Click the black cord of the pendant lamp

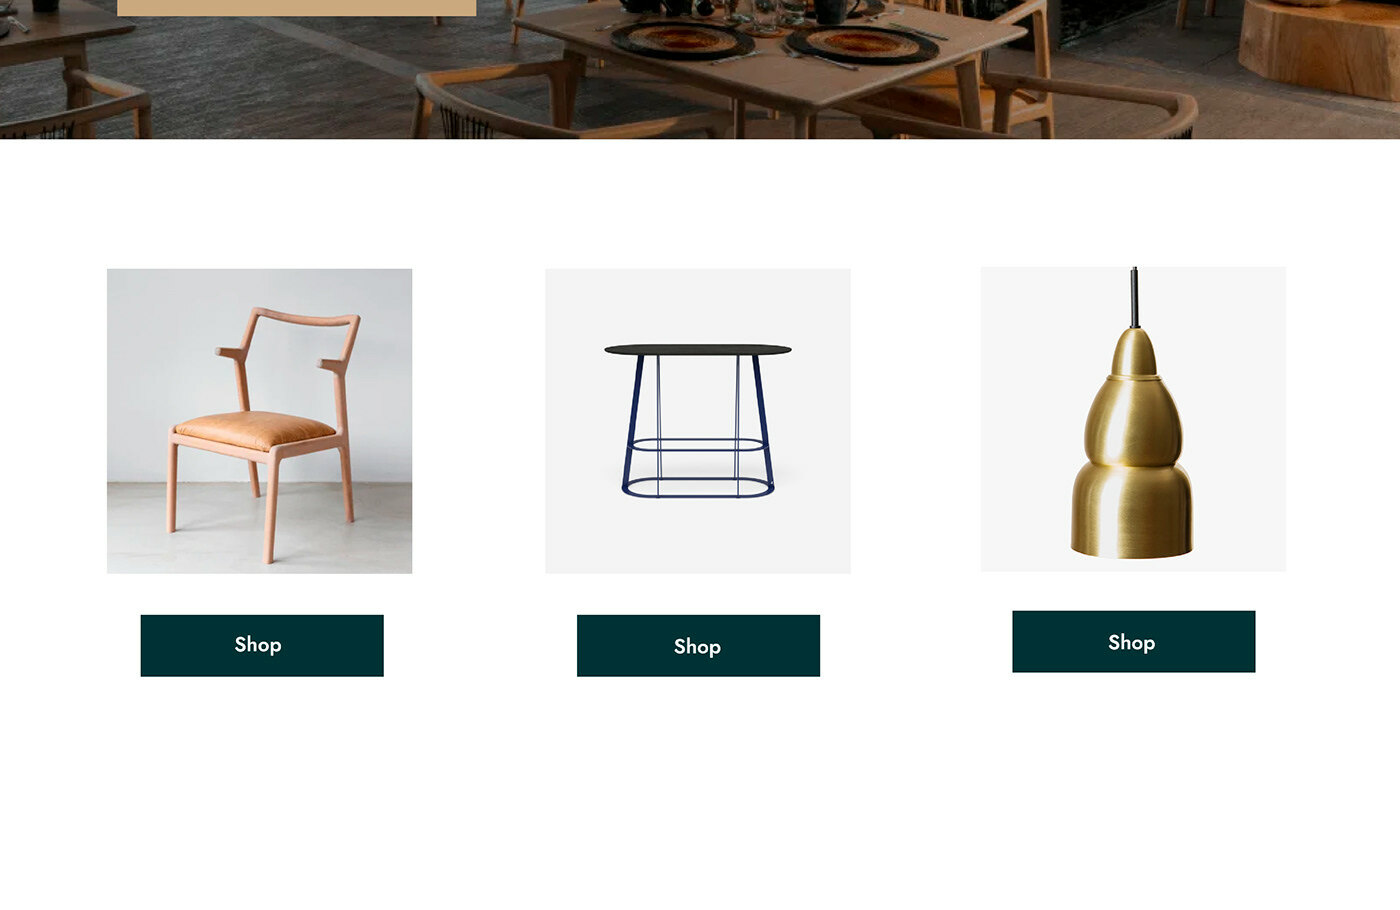1134,297
